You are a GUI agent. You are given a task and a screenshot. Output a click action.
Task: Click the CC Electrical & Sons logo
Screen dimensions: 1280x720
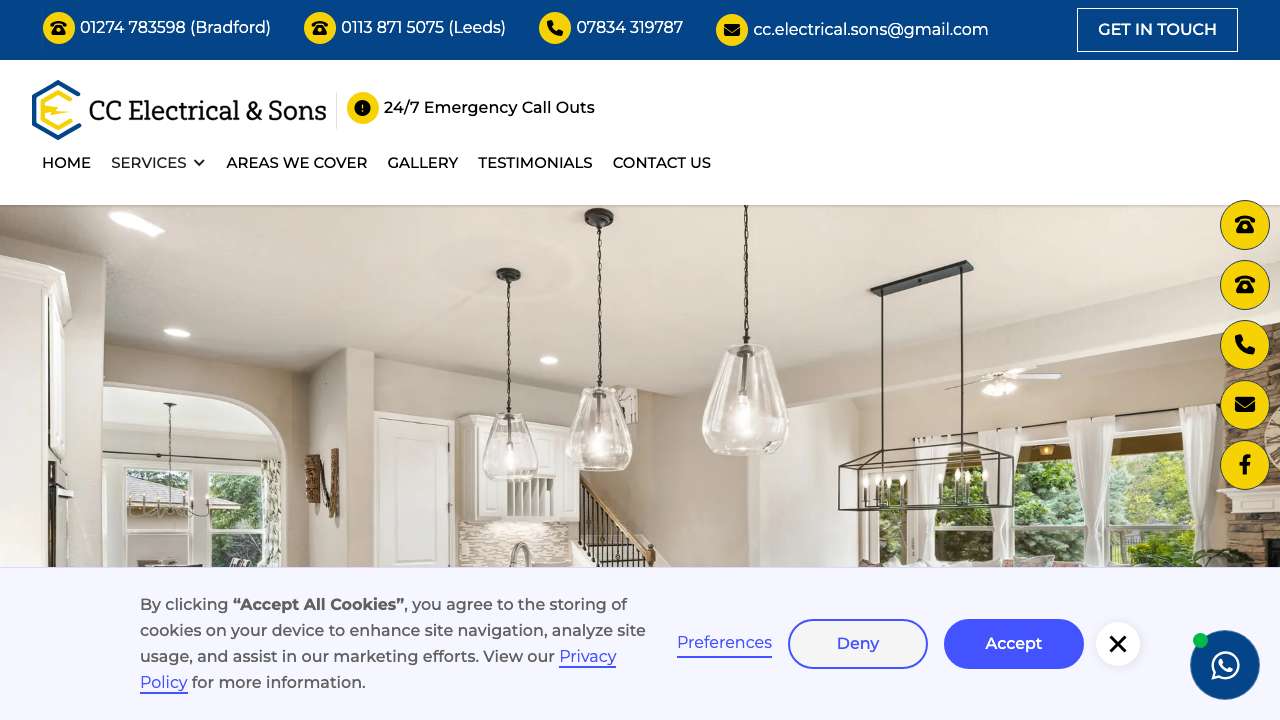[179, 110]
